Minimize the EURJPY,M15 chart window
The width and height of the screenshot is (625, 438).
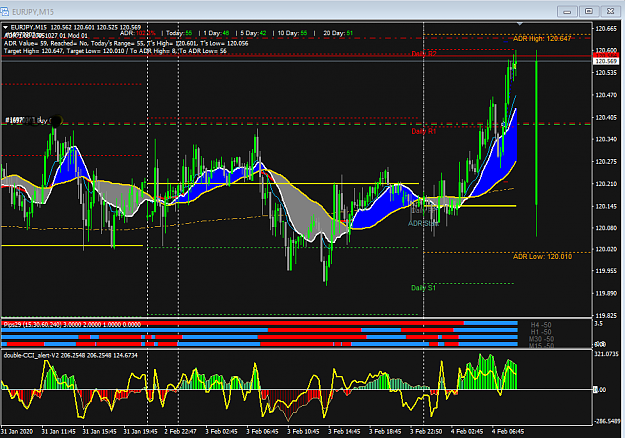(x=567, y=12)
